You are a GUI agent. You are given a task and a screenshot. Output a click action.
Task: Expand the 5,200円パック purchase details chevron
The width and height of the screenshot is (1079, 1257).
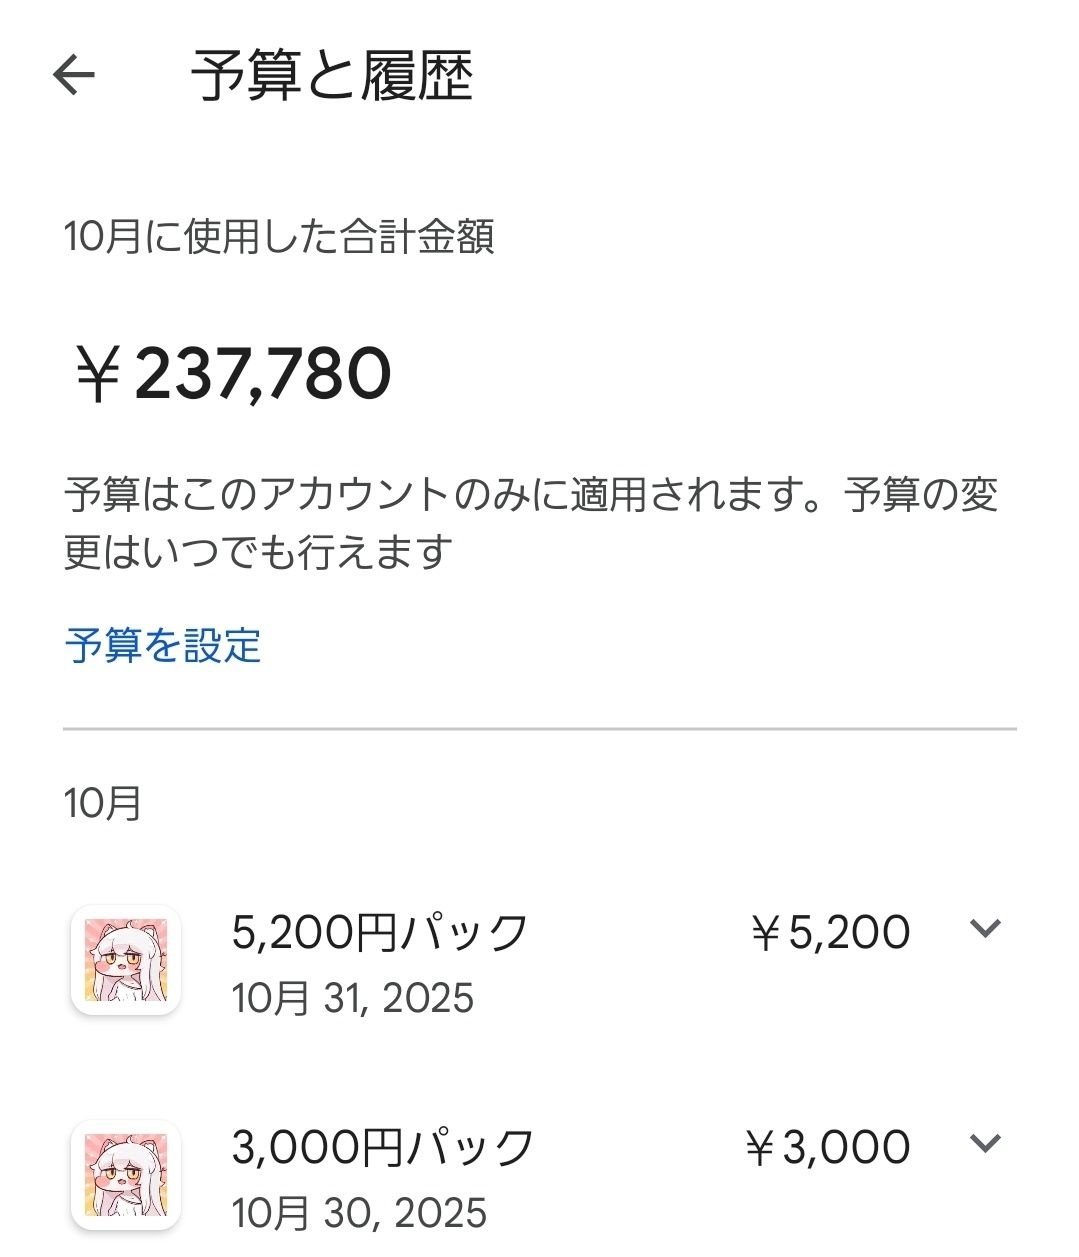tap(985, 929)
